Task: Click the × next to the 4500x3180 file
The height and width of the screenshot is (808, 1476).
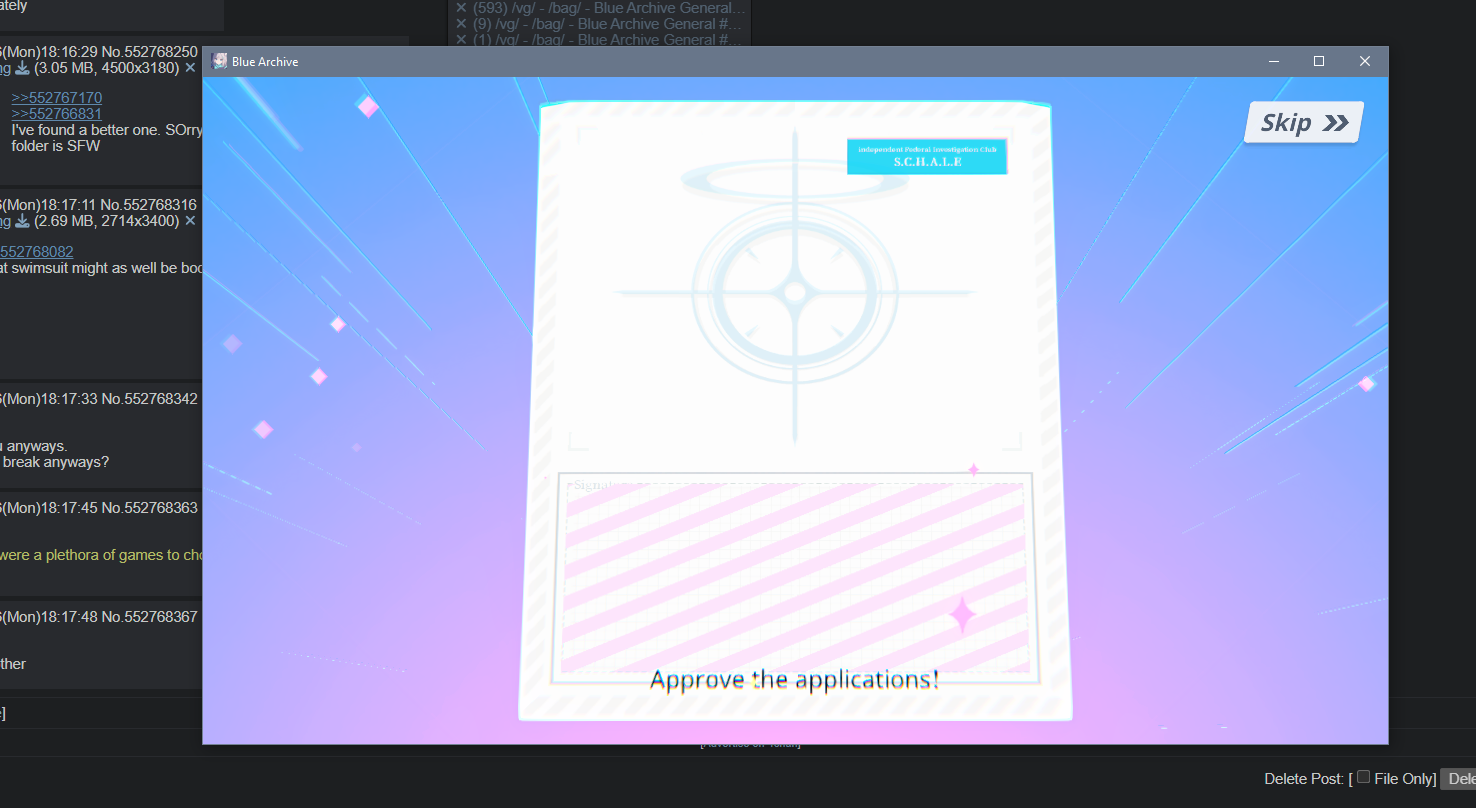Action: tap(190, 68)
